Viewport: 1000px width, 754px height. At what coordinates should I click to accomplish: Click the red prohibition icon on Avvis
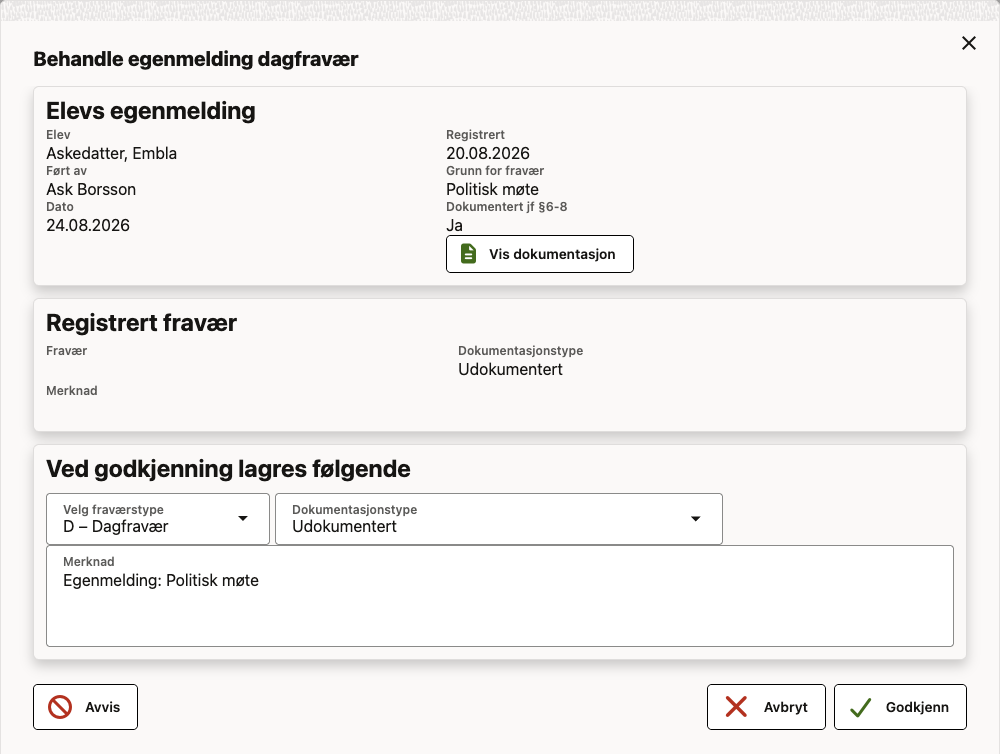pos(60,707)
